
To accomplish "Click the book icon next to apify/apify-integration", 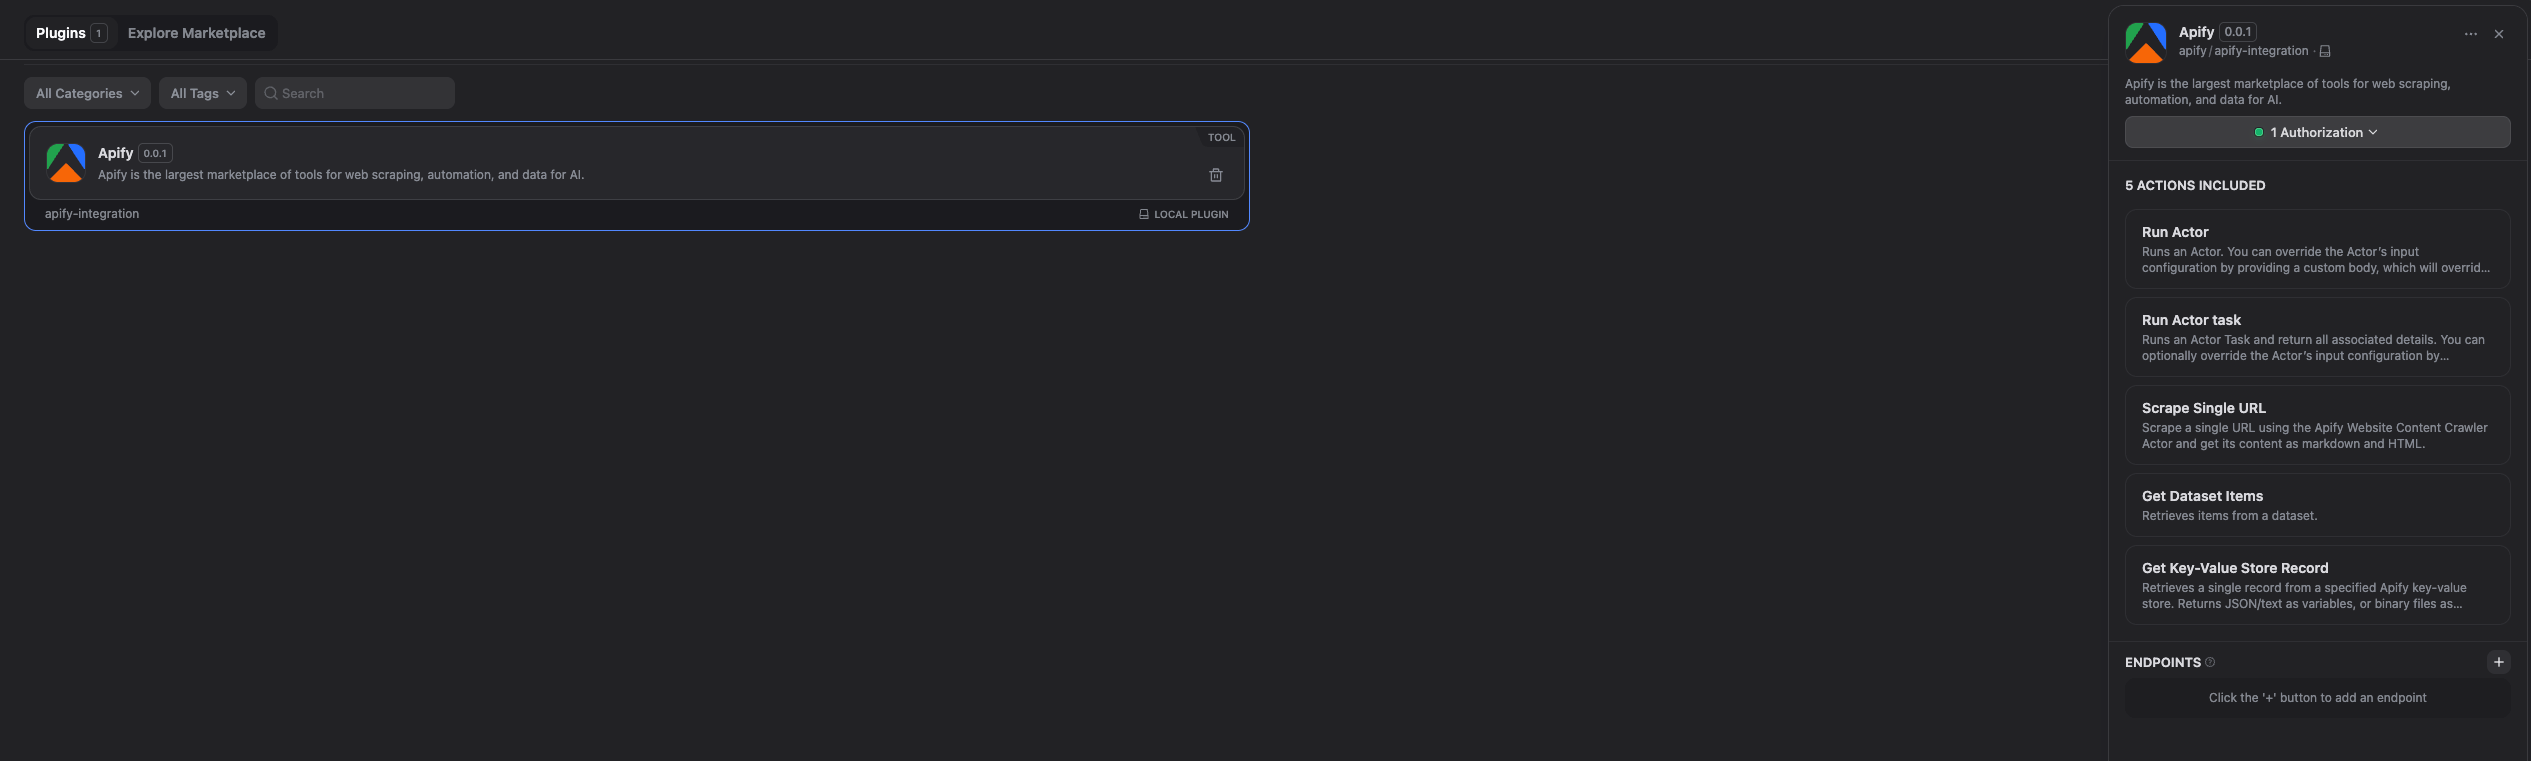I will (x=2324, y=50).
